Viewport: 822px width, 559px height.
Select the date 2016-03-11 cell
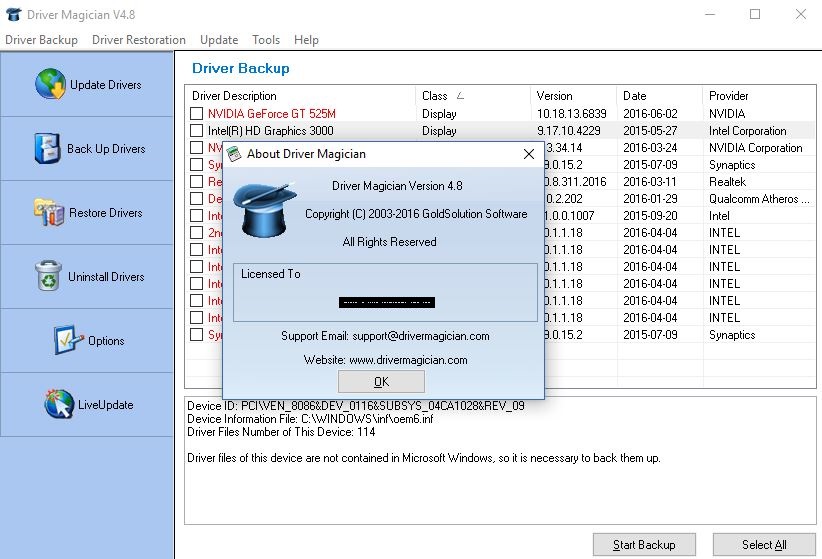650,182
